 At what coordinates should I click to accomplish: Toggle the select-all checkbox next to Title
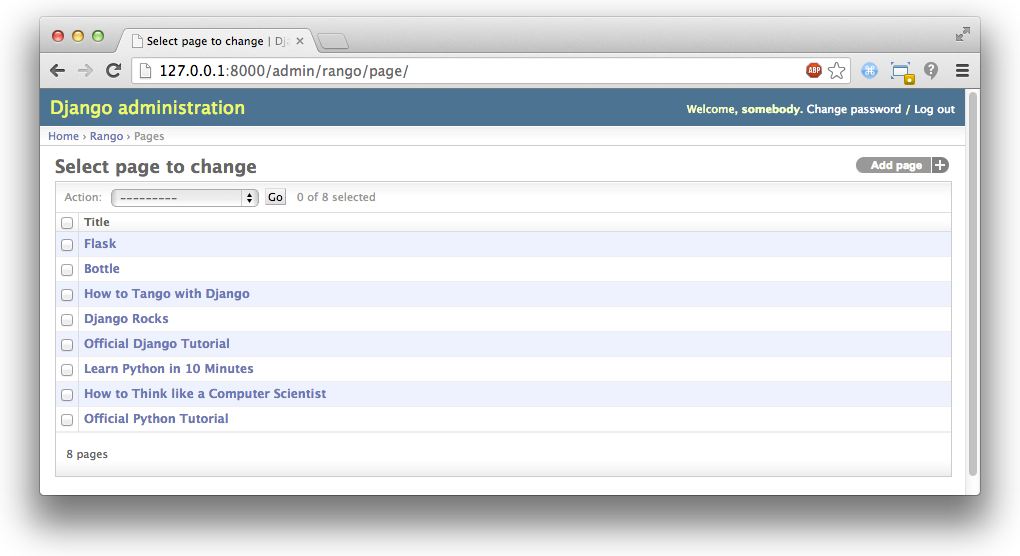pyautogui.click(x=67, y=222)
